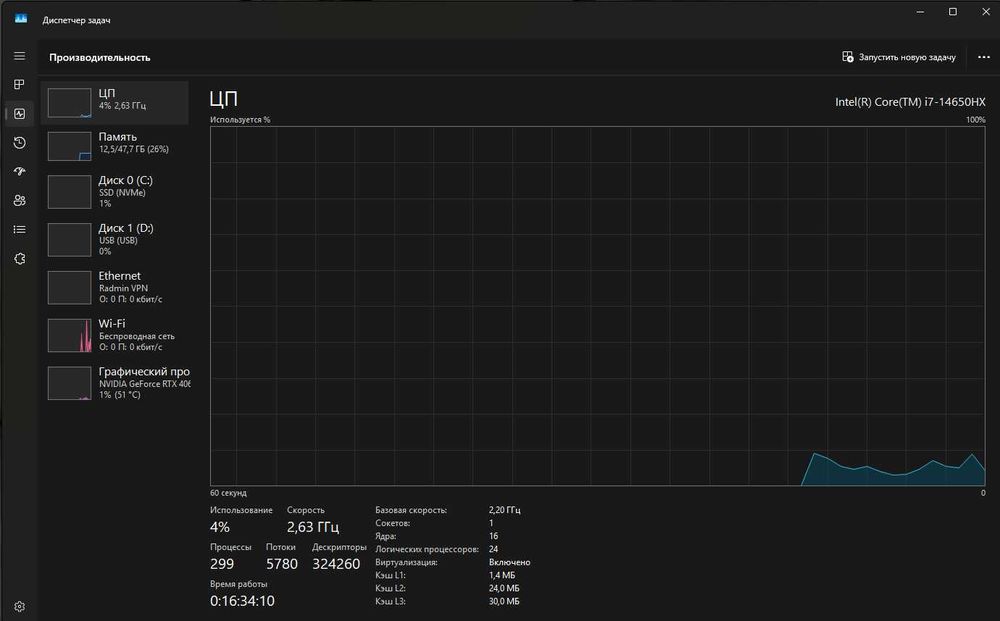Click the usage value '4%'
Viewport: 1000px width, 621px height.
219,527
